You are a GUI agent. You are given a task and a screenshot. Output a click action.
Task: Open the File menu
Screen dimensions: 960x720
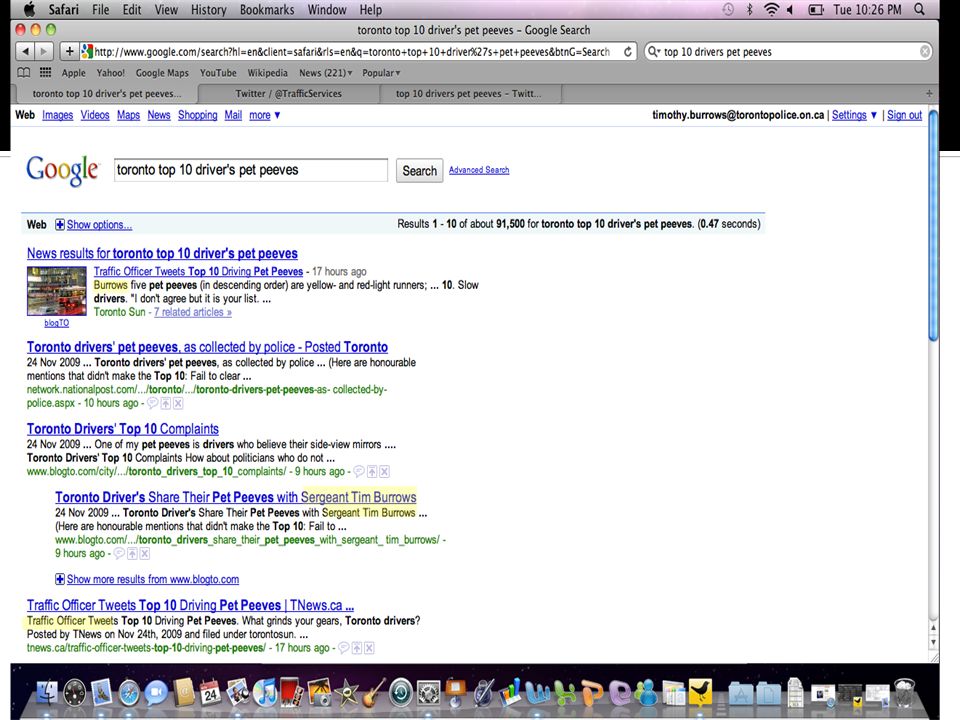point(100,10)
